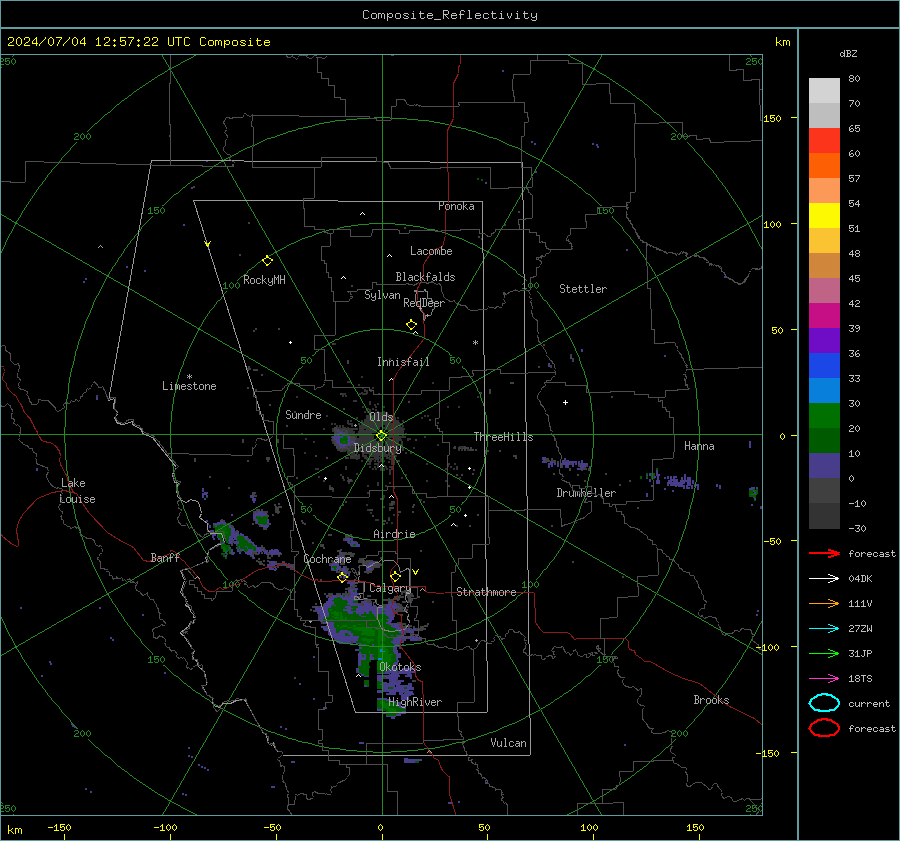Click the yellow diamond marker above Calgary
Viewport: 900px width, 841px height.
(395, 576)
